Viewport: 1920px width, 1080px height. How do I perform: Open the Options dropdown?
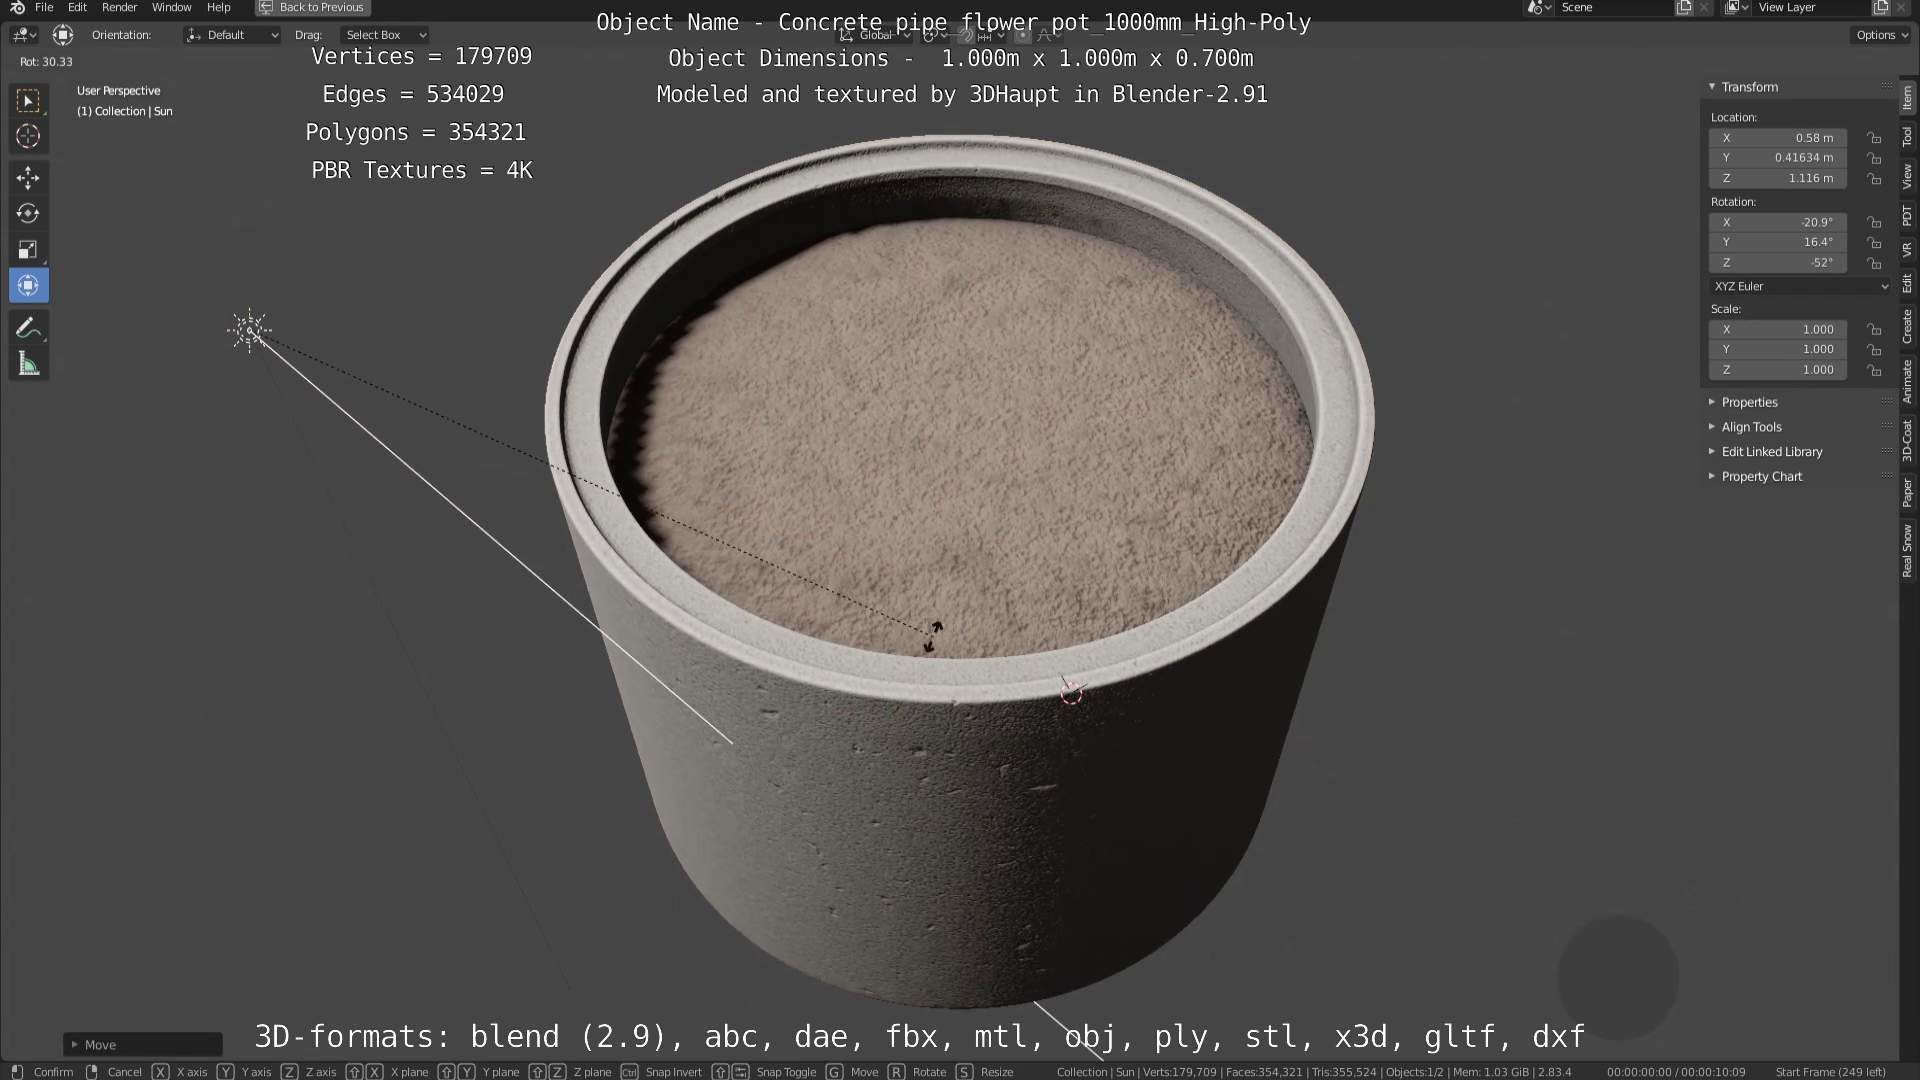1881,35
